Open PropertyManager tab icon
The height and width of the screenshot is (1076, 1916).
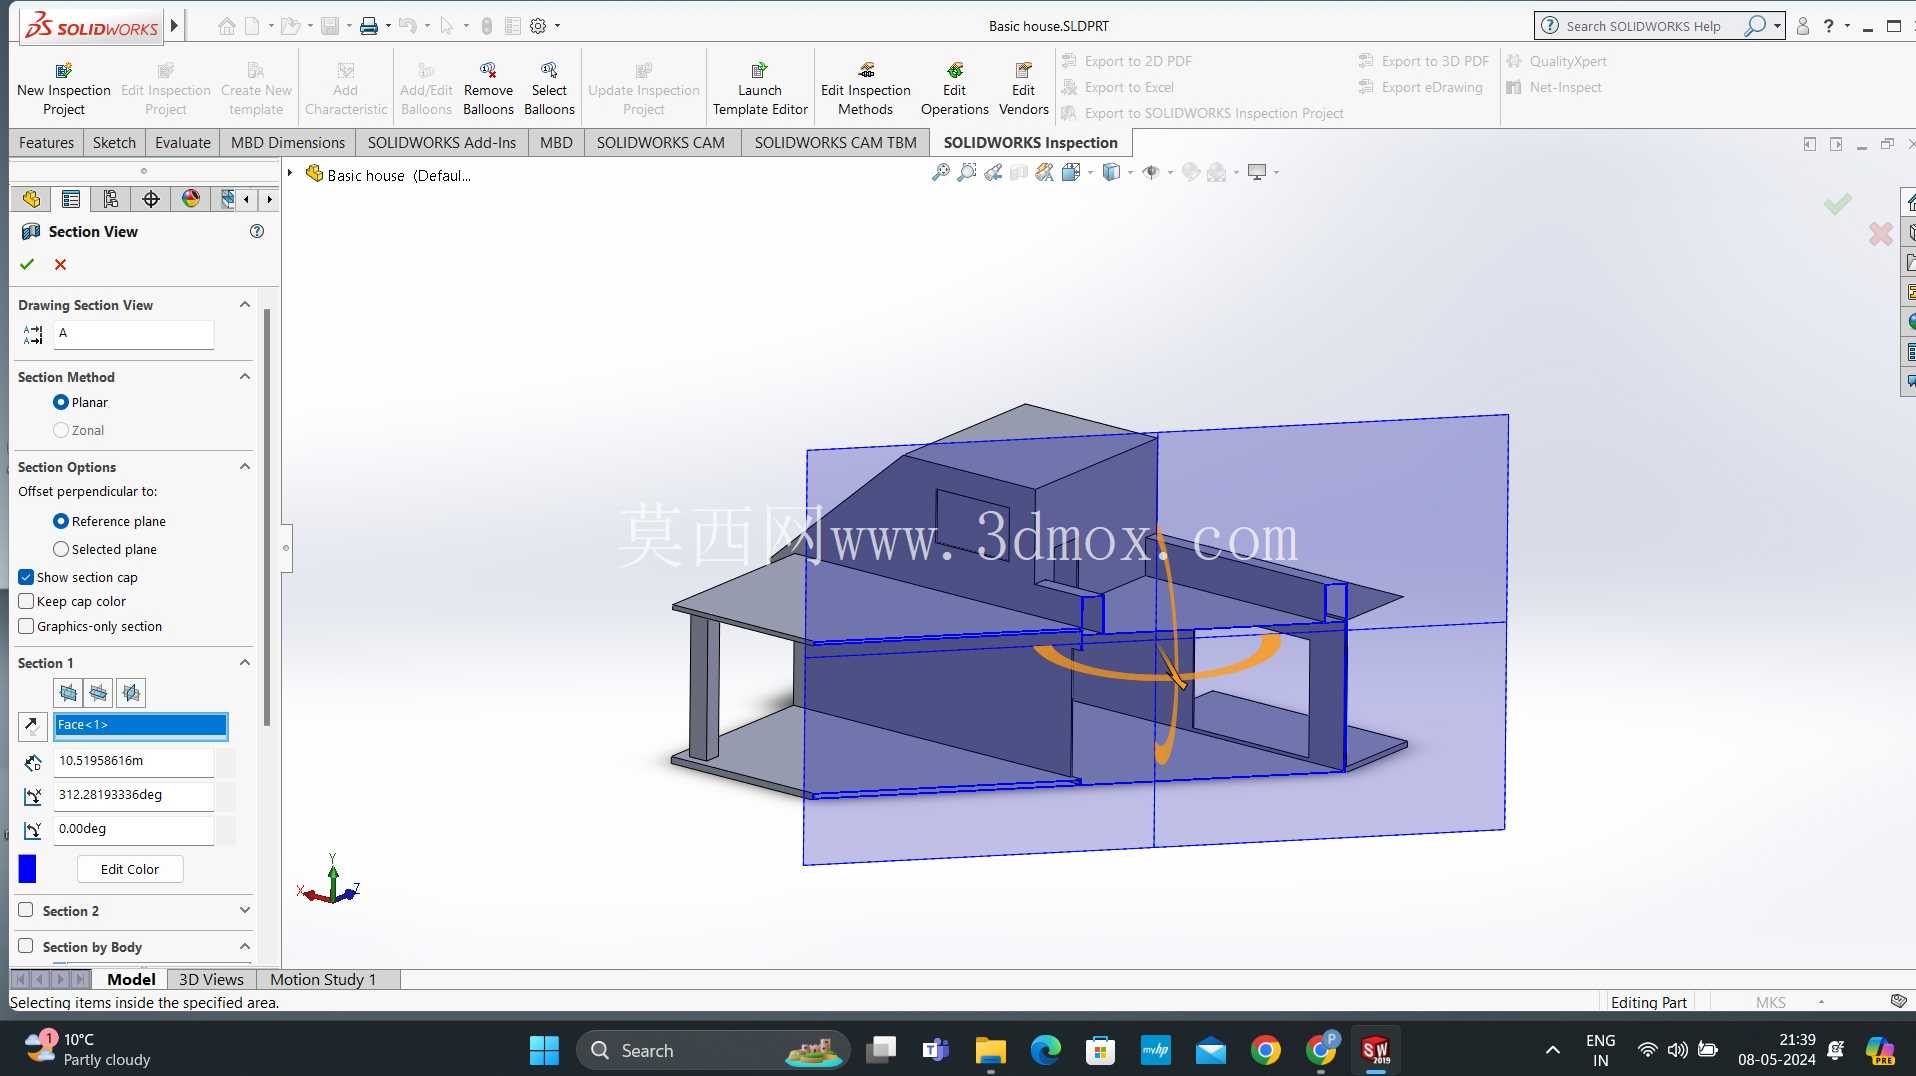click(70, 199)
